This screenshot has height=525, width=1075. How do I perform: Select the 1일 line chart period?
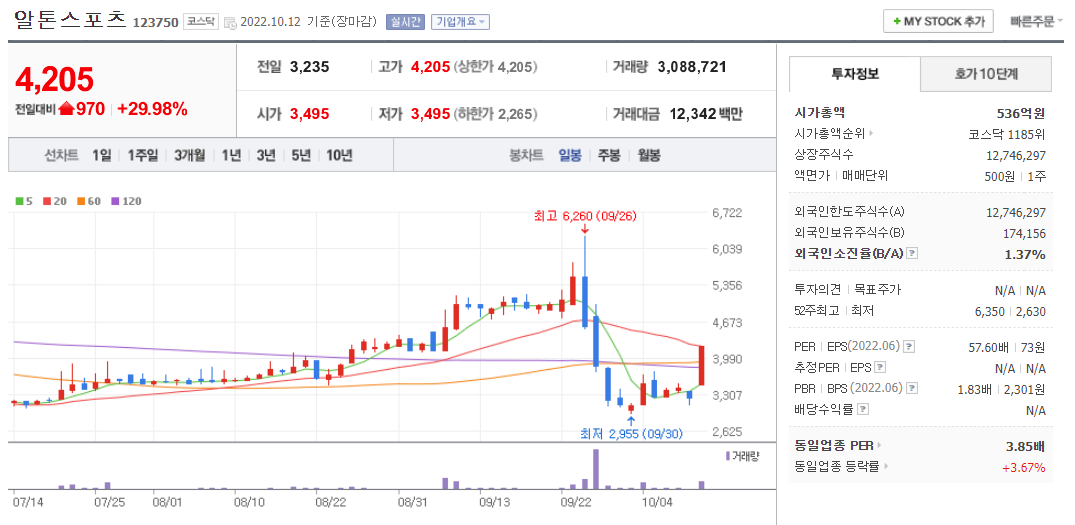[101, 156]
